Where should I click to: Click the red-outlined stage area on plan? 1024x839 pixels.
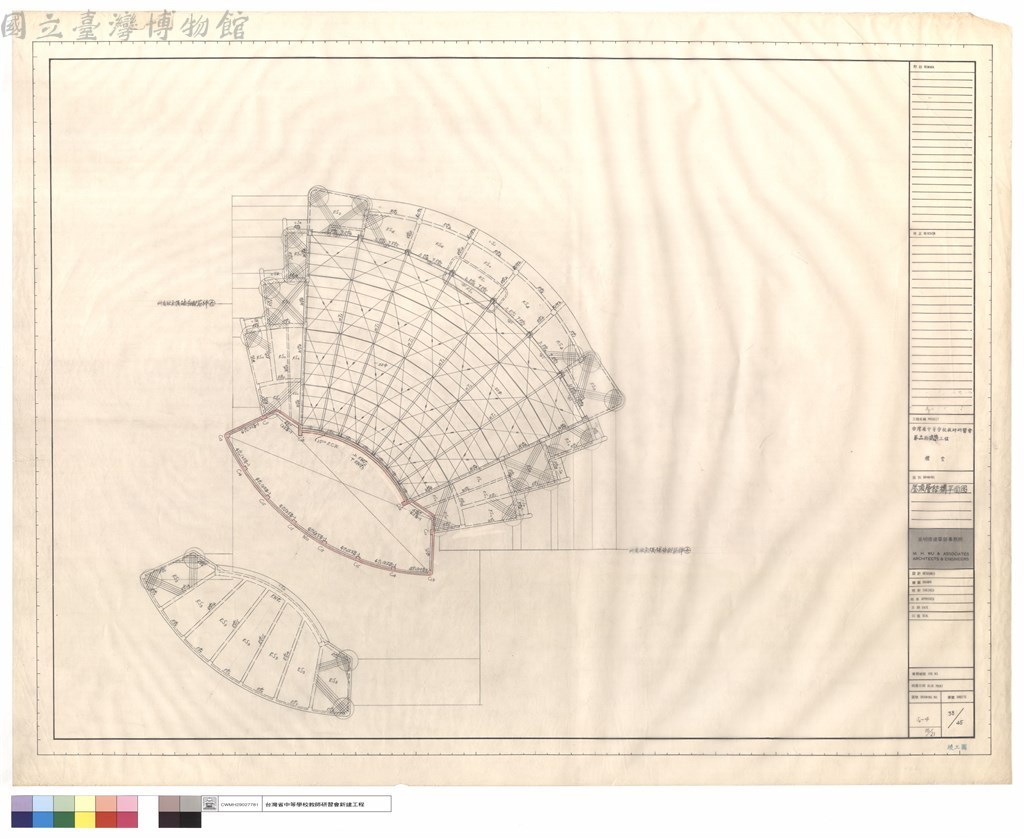331,495
